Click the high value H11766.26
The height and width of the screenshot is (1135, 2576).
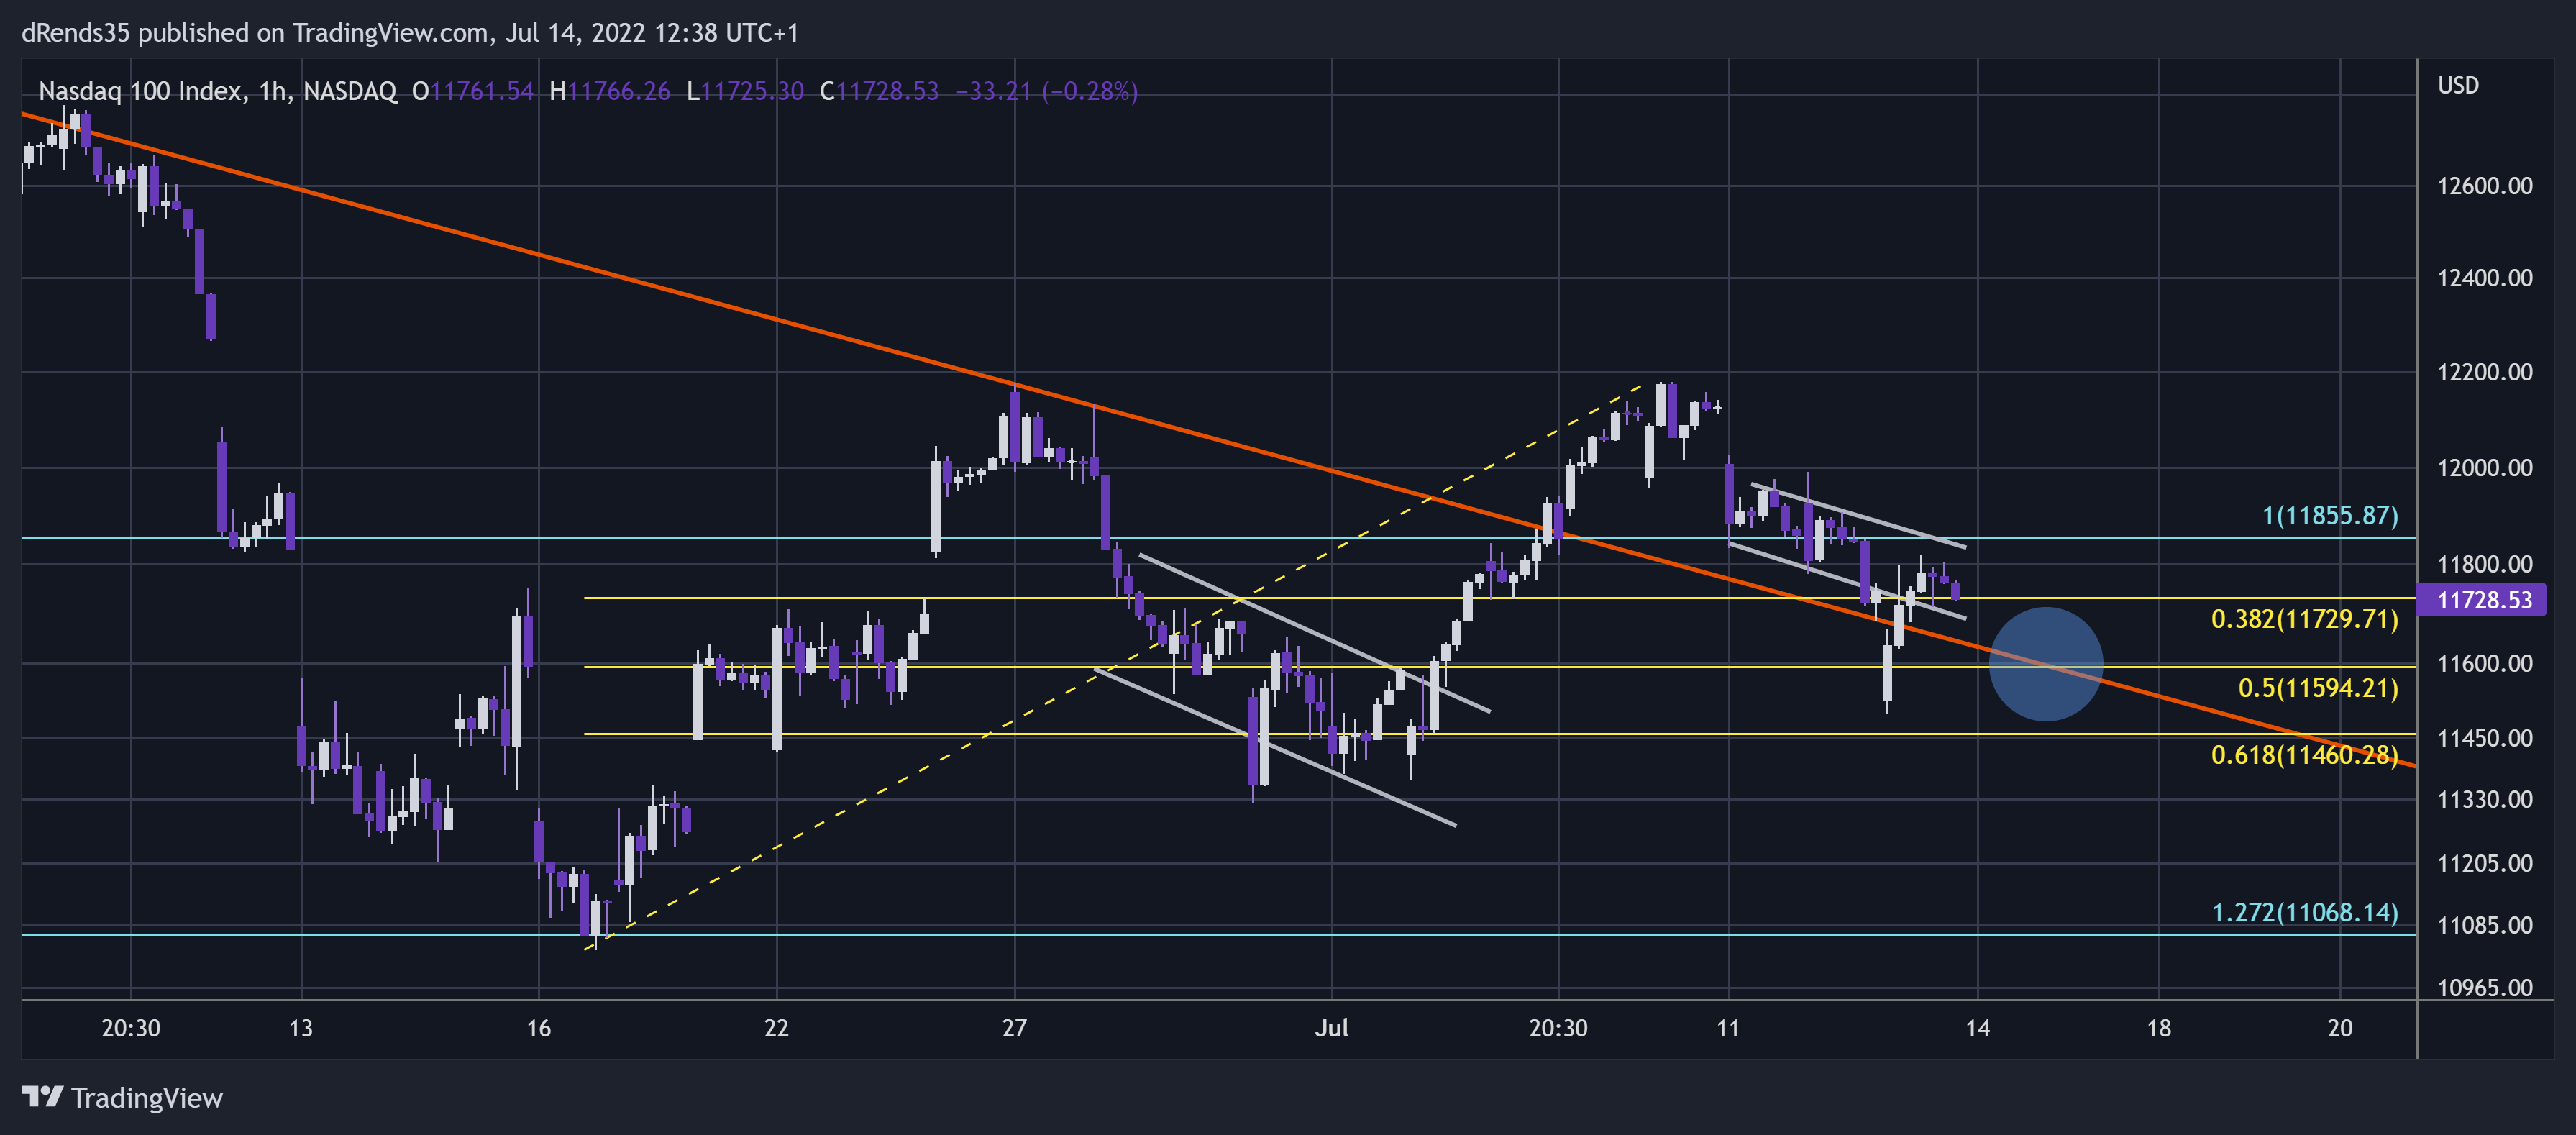point(610,91)
